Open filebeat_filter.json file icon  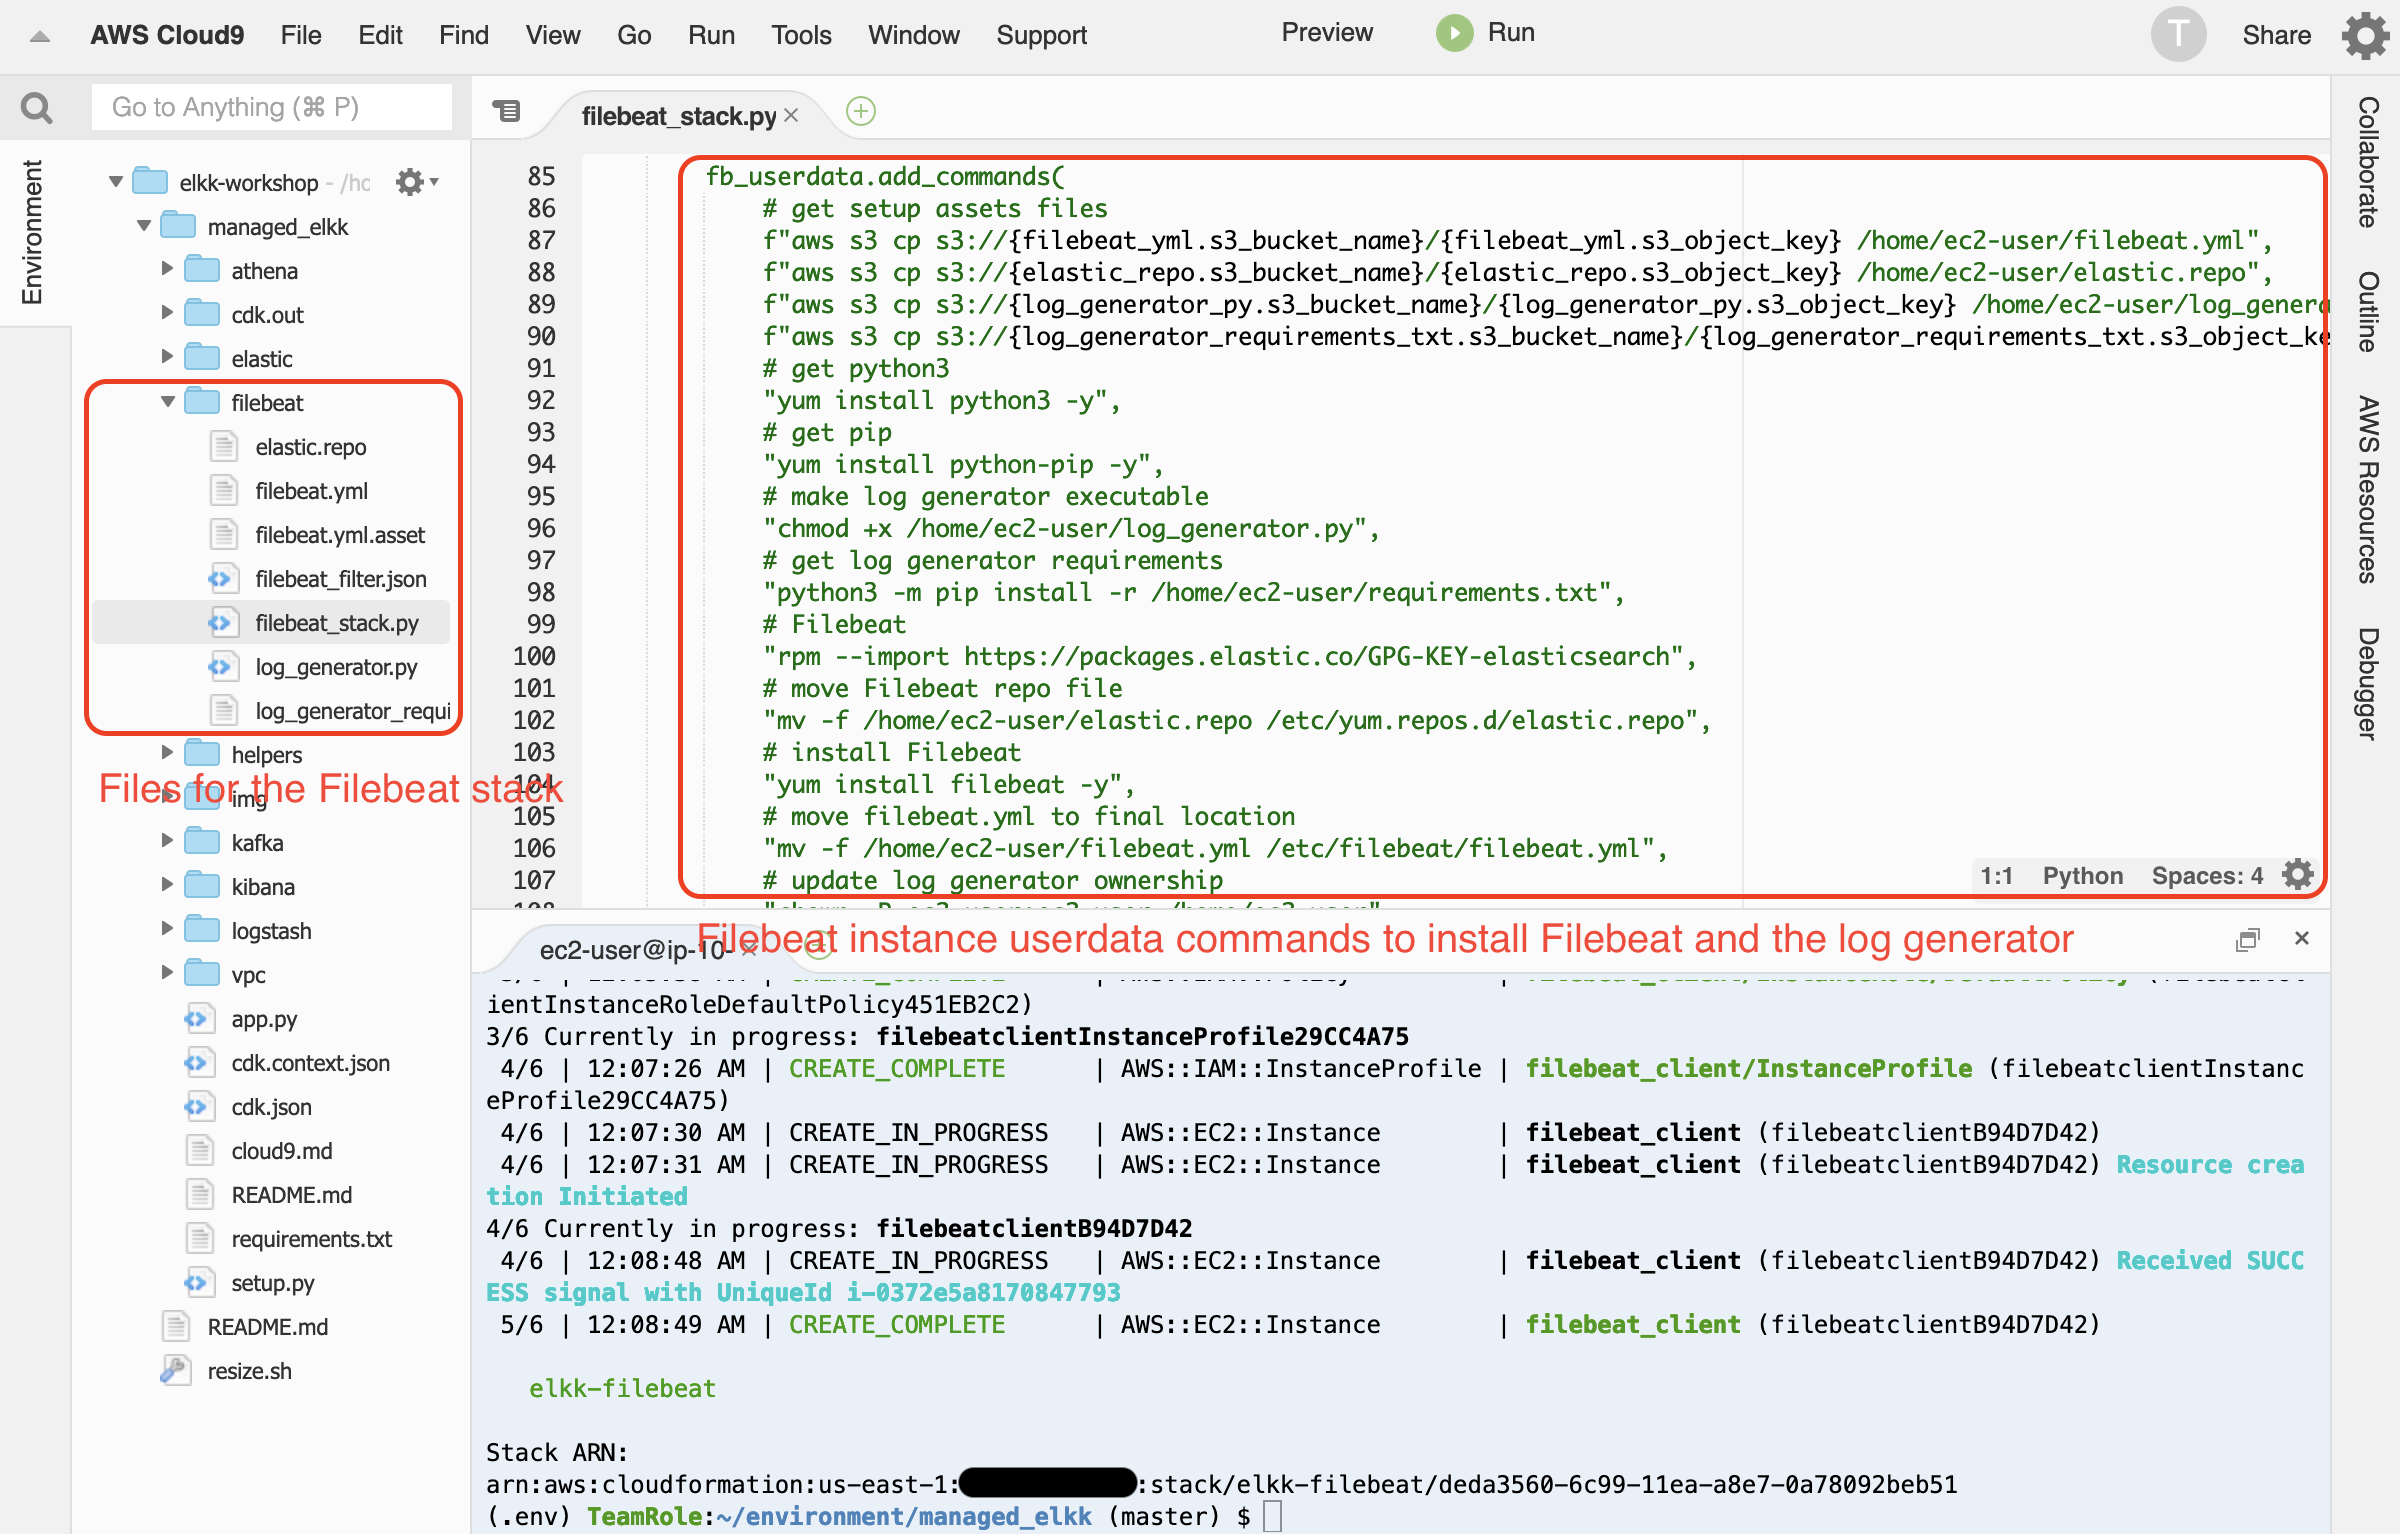click(222, 579)
